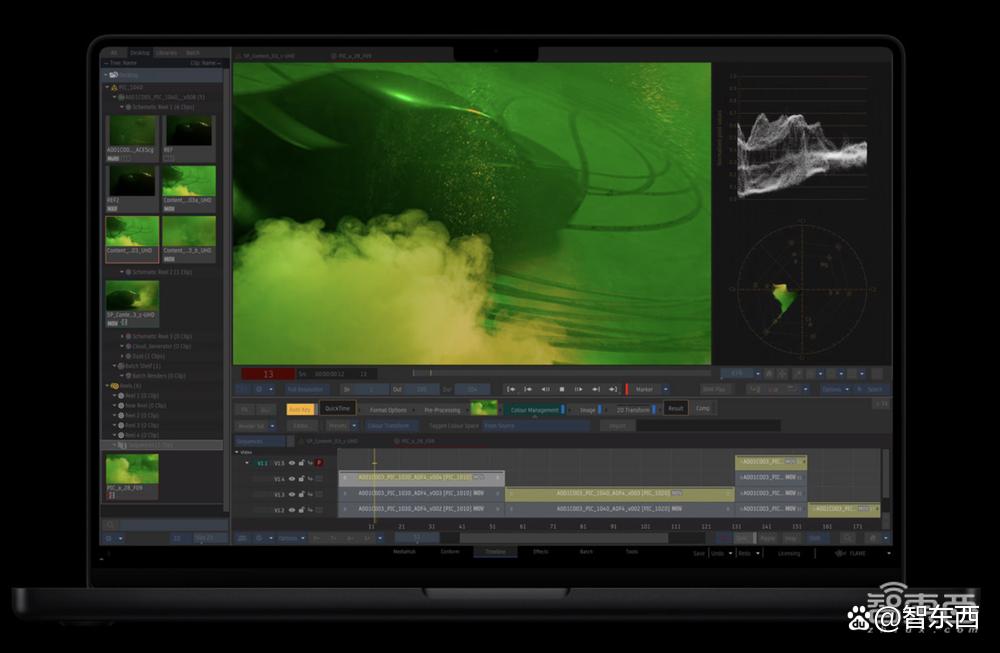Hide track V1.5 with its eye icon

tap(292, 463)
